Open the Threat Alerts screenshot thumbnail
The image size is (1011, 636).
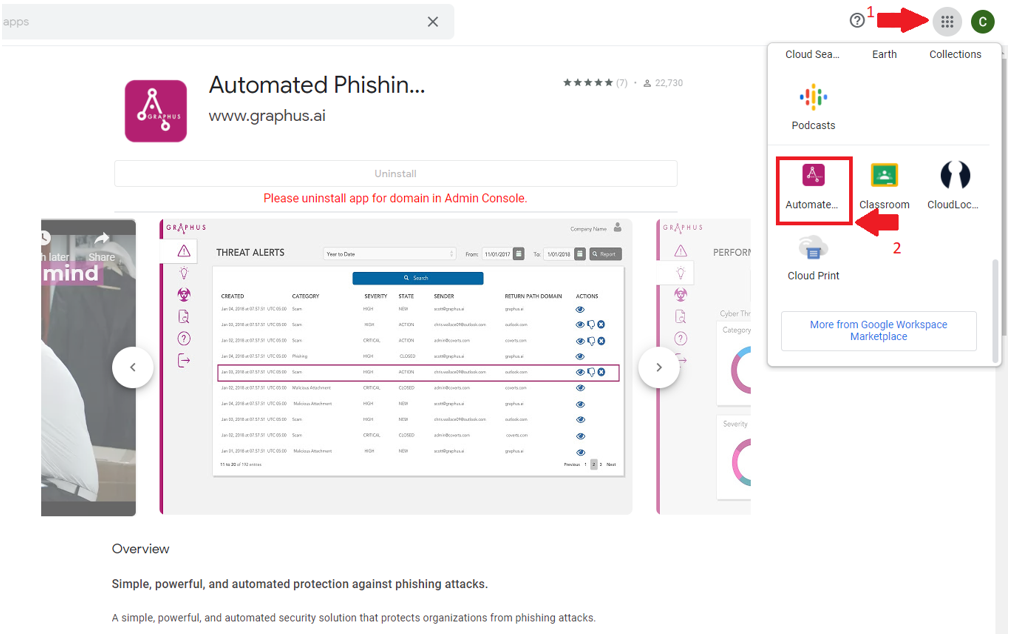pos(395,366)
